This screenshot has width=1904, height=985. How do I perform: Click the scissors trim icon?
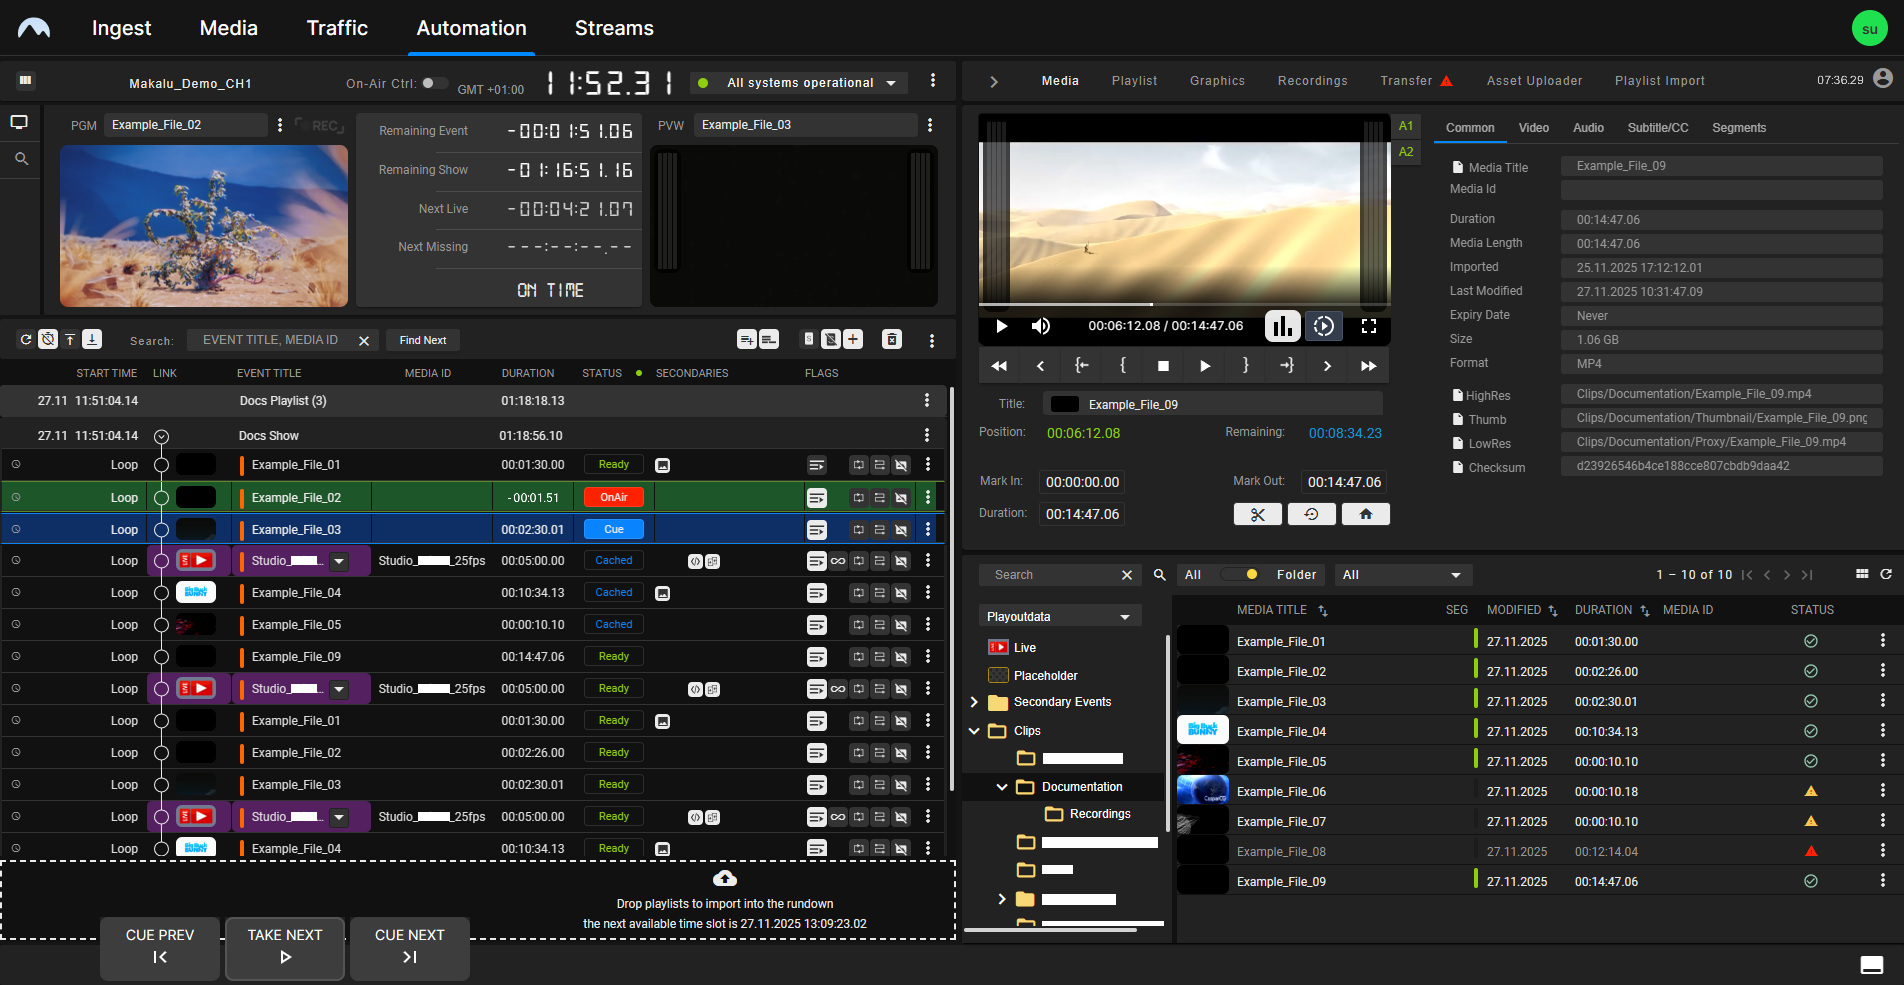1258,514
